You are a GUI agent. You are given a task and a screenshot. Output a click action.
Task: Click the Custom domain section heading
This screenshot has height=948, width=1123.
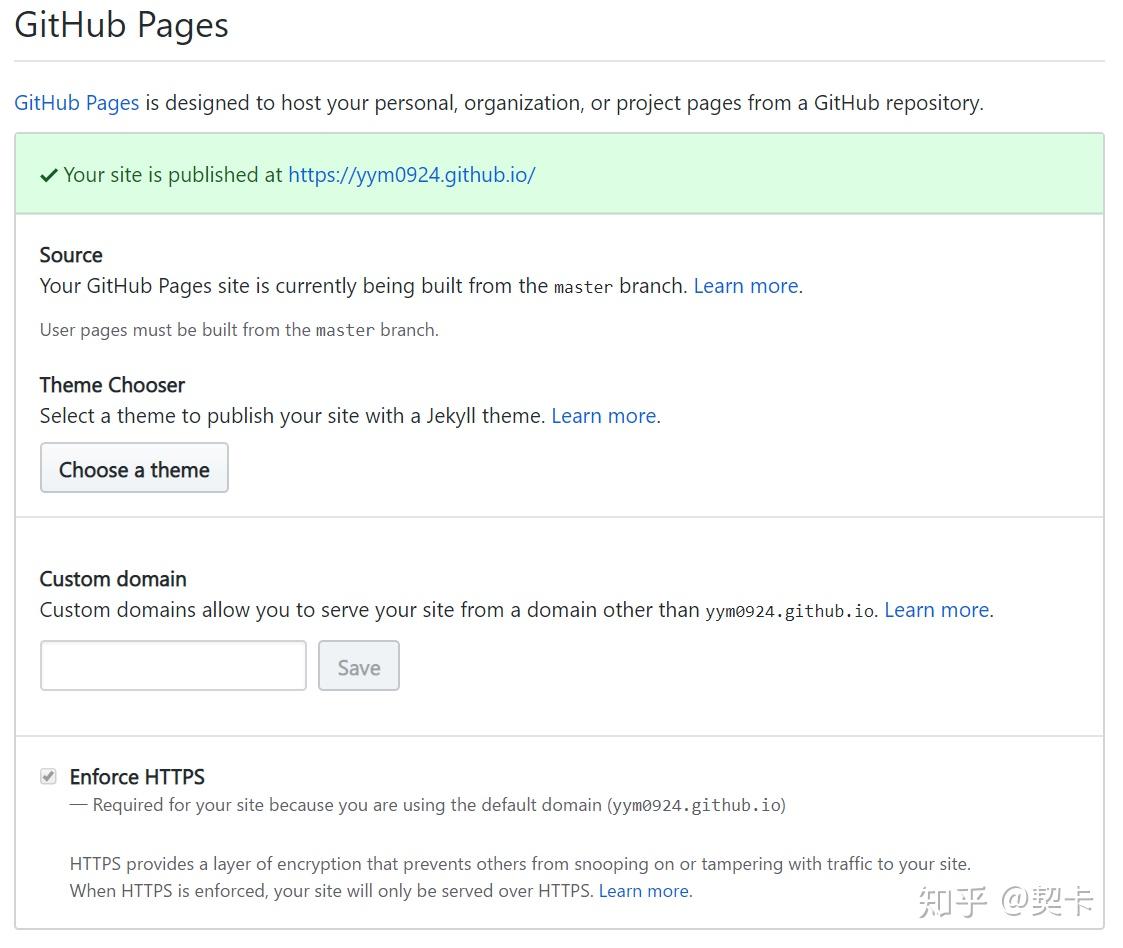pyautogui.click(x=112, y=579)
